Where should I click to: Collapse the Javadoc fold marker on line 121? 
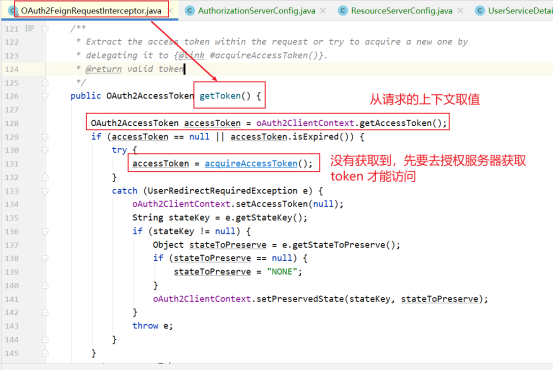tap(45, 29)
